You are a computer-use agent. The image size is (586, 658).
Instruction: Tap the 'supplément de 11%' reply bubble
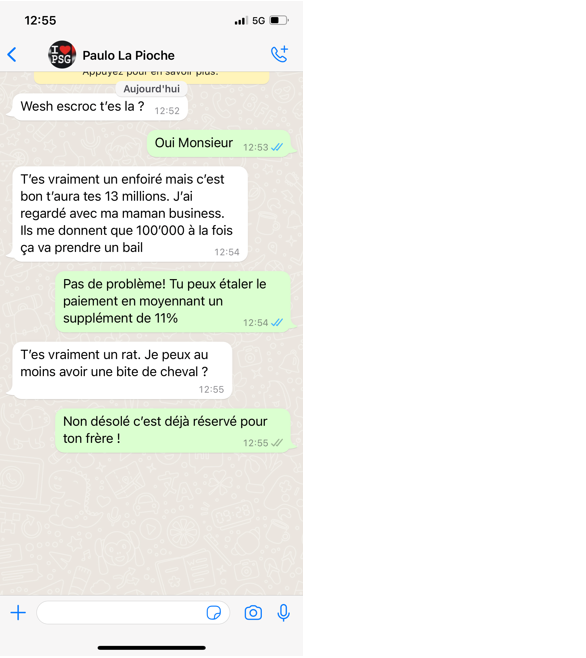(x=173, y=302)
